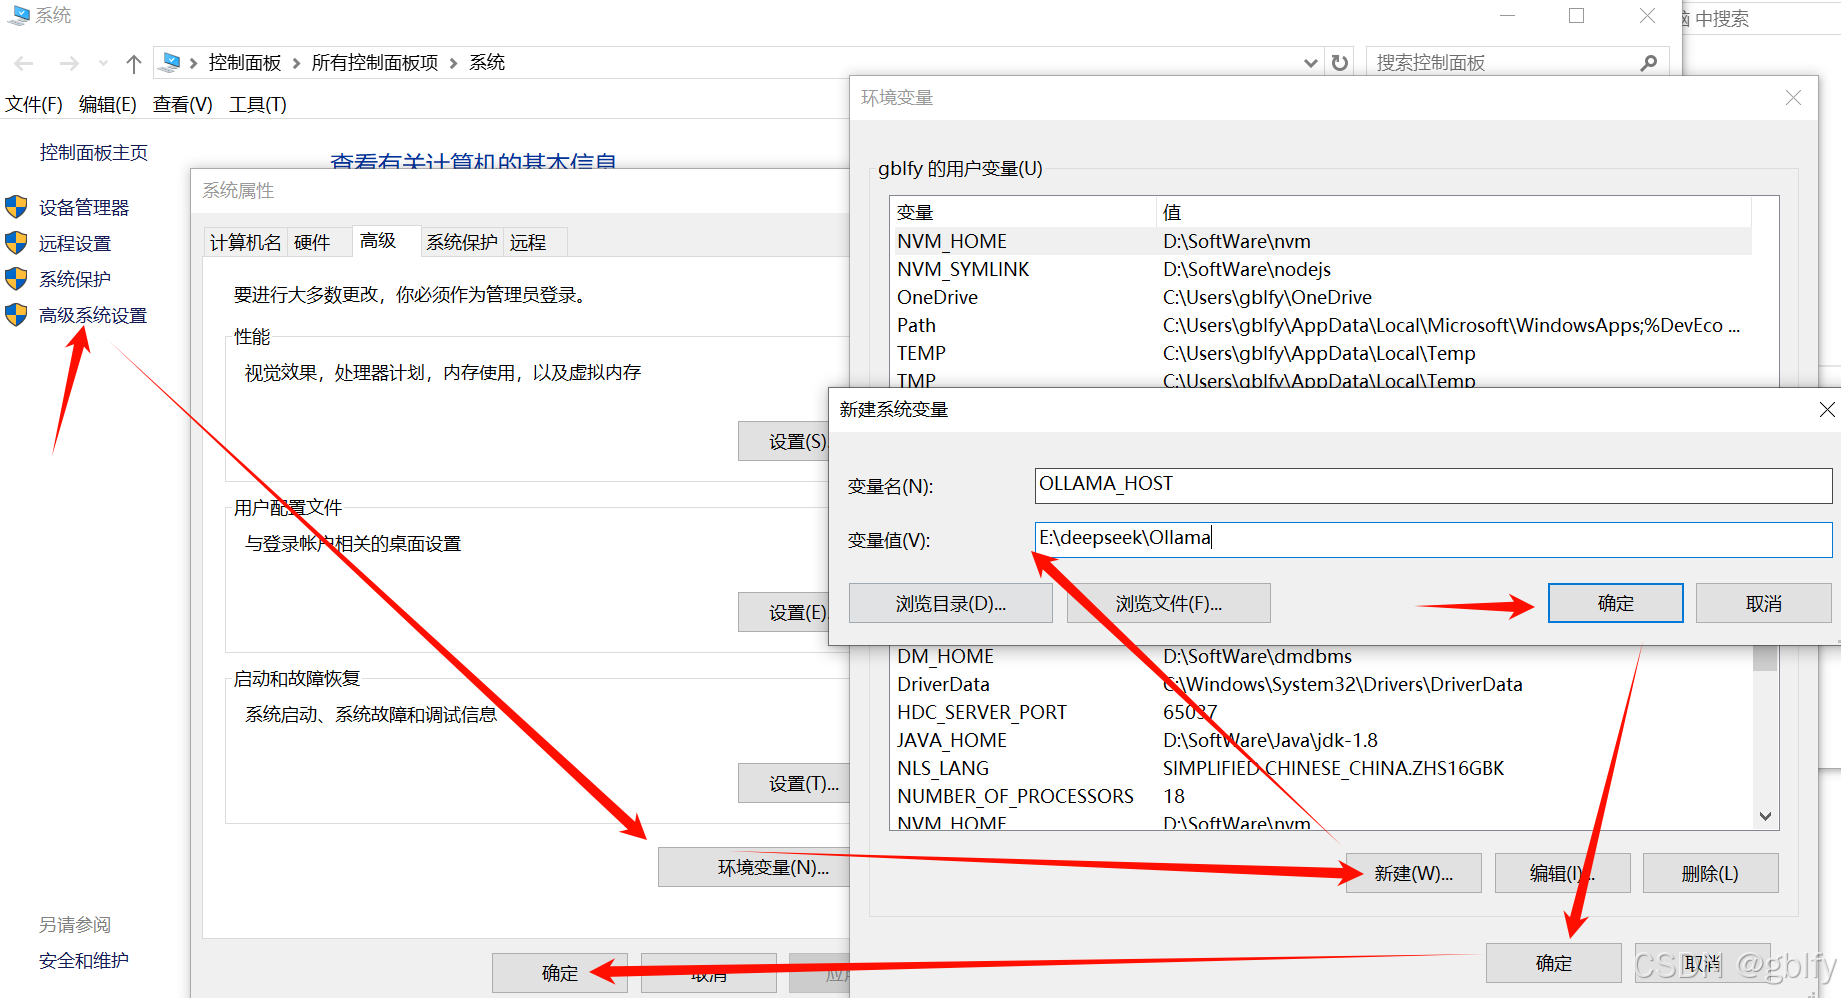Open the 文件(F) menu
The height and width of the screenshot is (998, 1841).
(x=34, y=104)
